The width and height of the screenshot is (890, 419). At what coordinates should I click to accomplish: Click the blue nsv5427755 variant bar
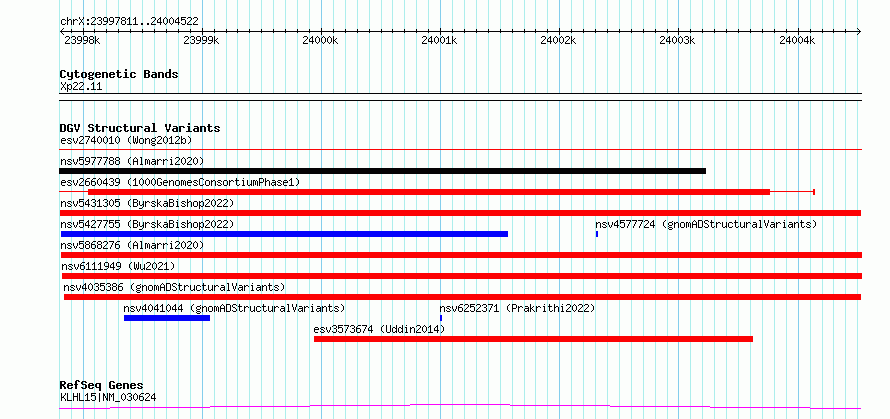point(284,234)
